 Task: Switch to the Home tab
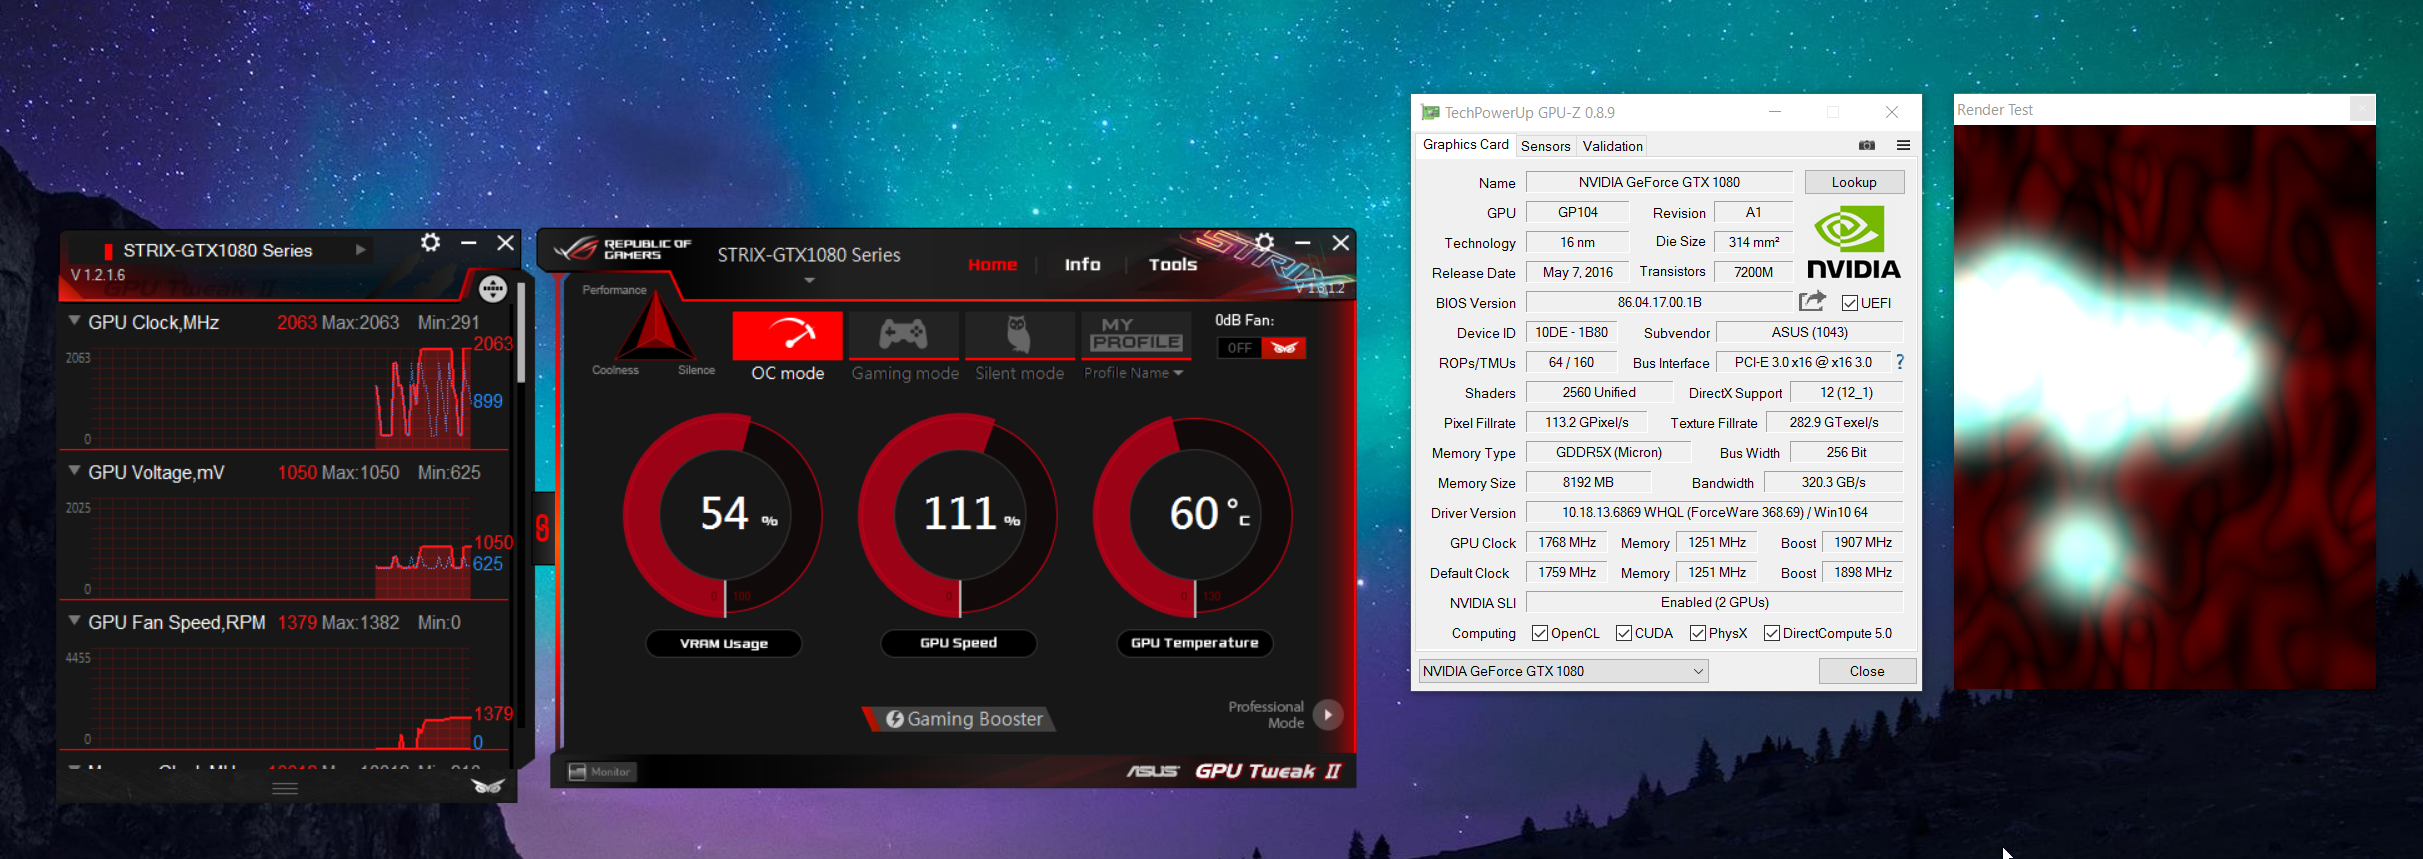point(992,264)
